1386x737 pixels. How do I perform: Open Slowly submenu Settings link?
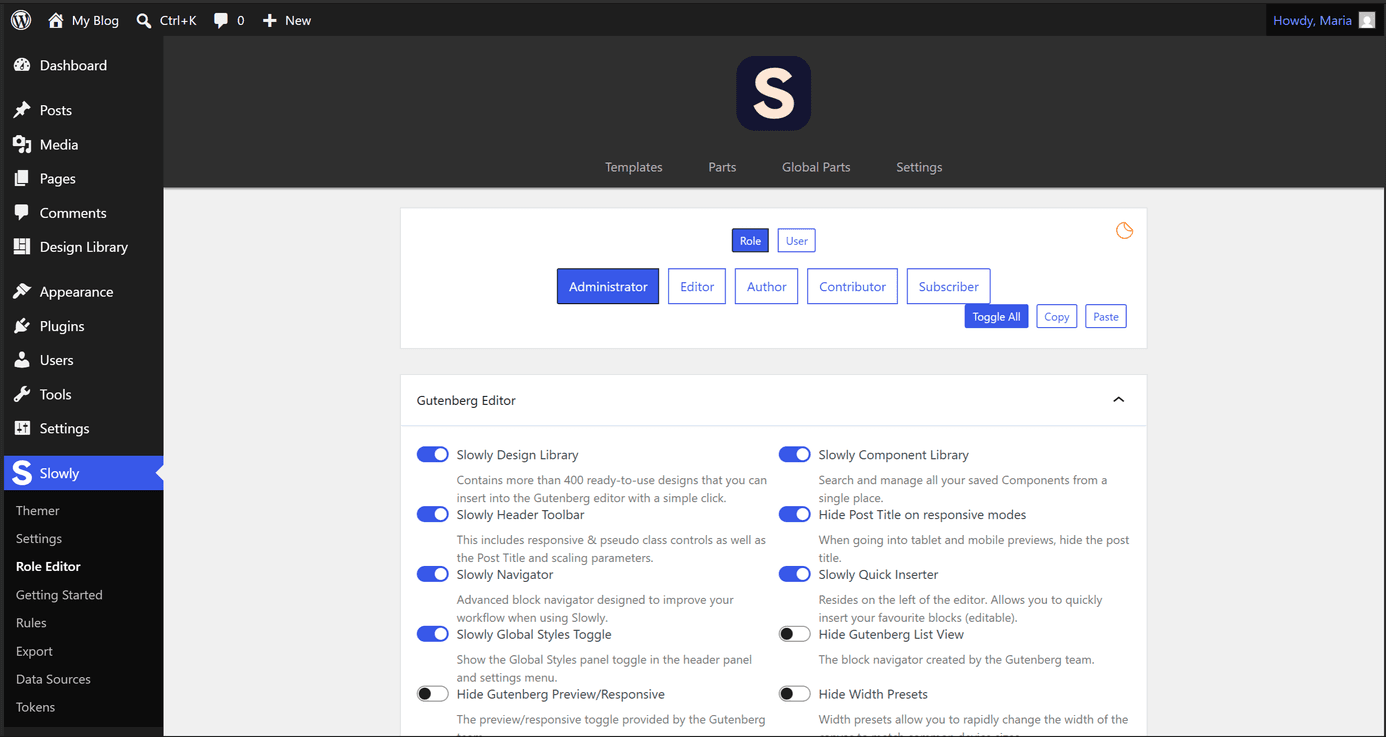(x=39, y=539)
